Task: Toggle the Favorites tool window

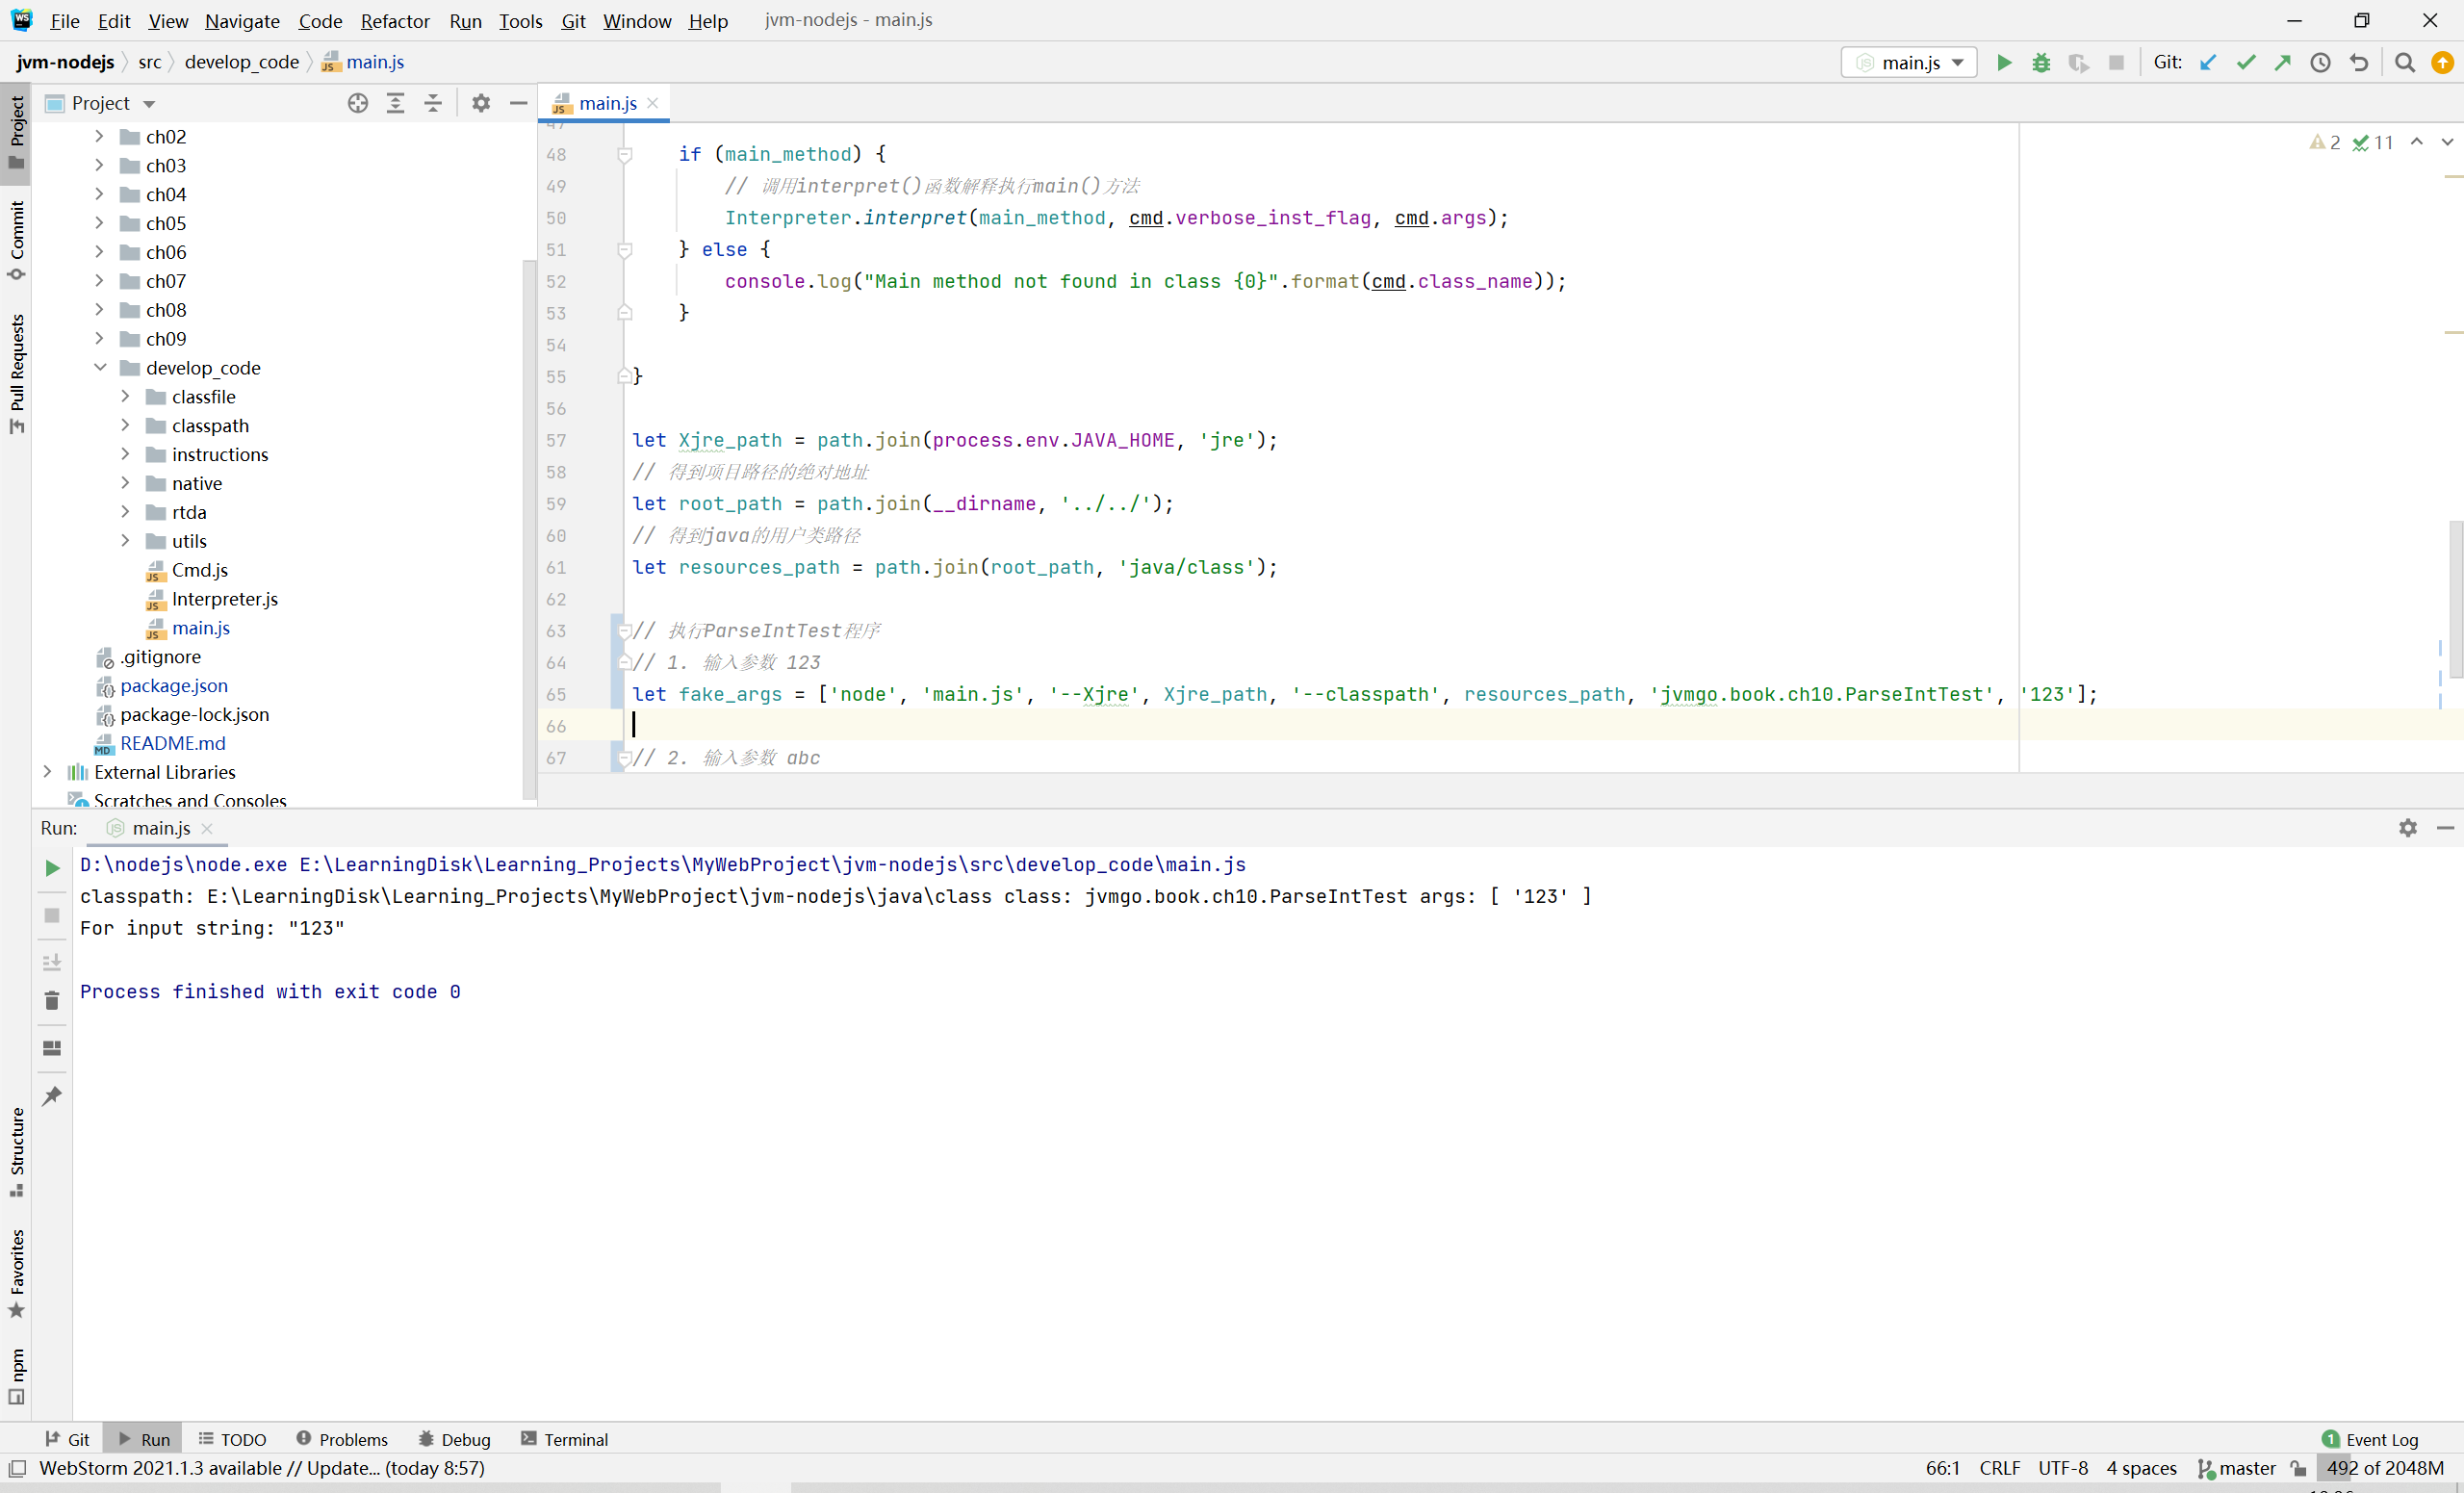Action: pos(16,1273)
